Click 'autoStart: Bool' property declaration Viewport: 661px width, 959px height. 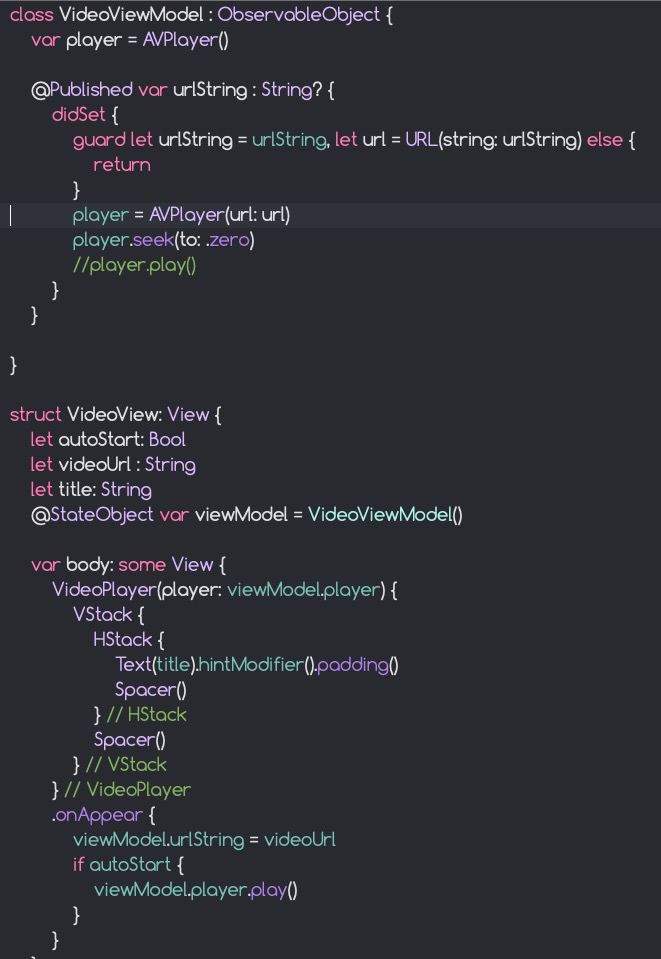pos(122,440)
